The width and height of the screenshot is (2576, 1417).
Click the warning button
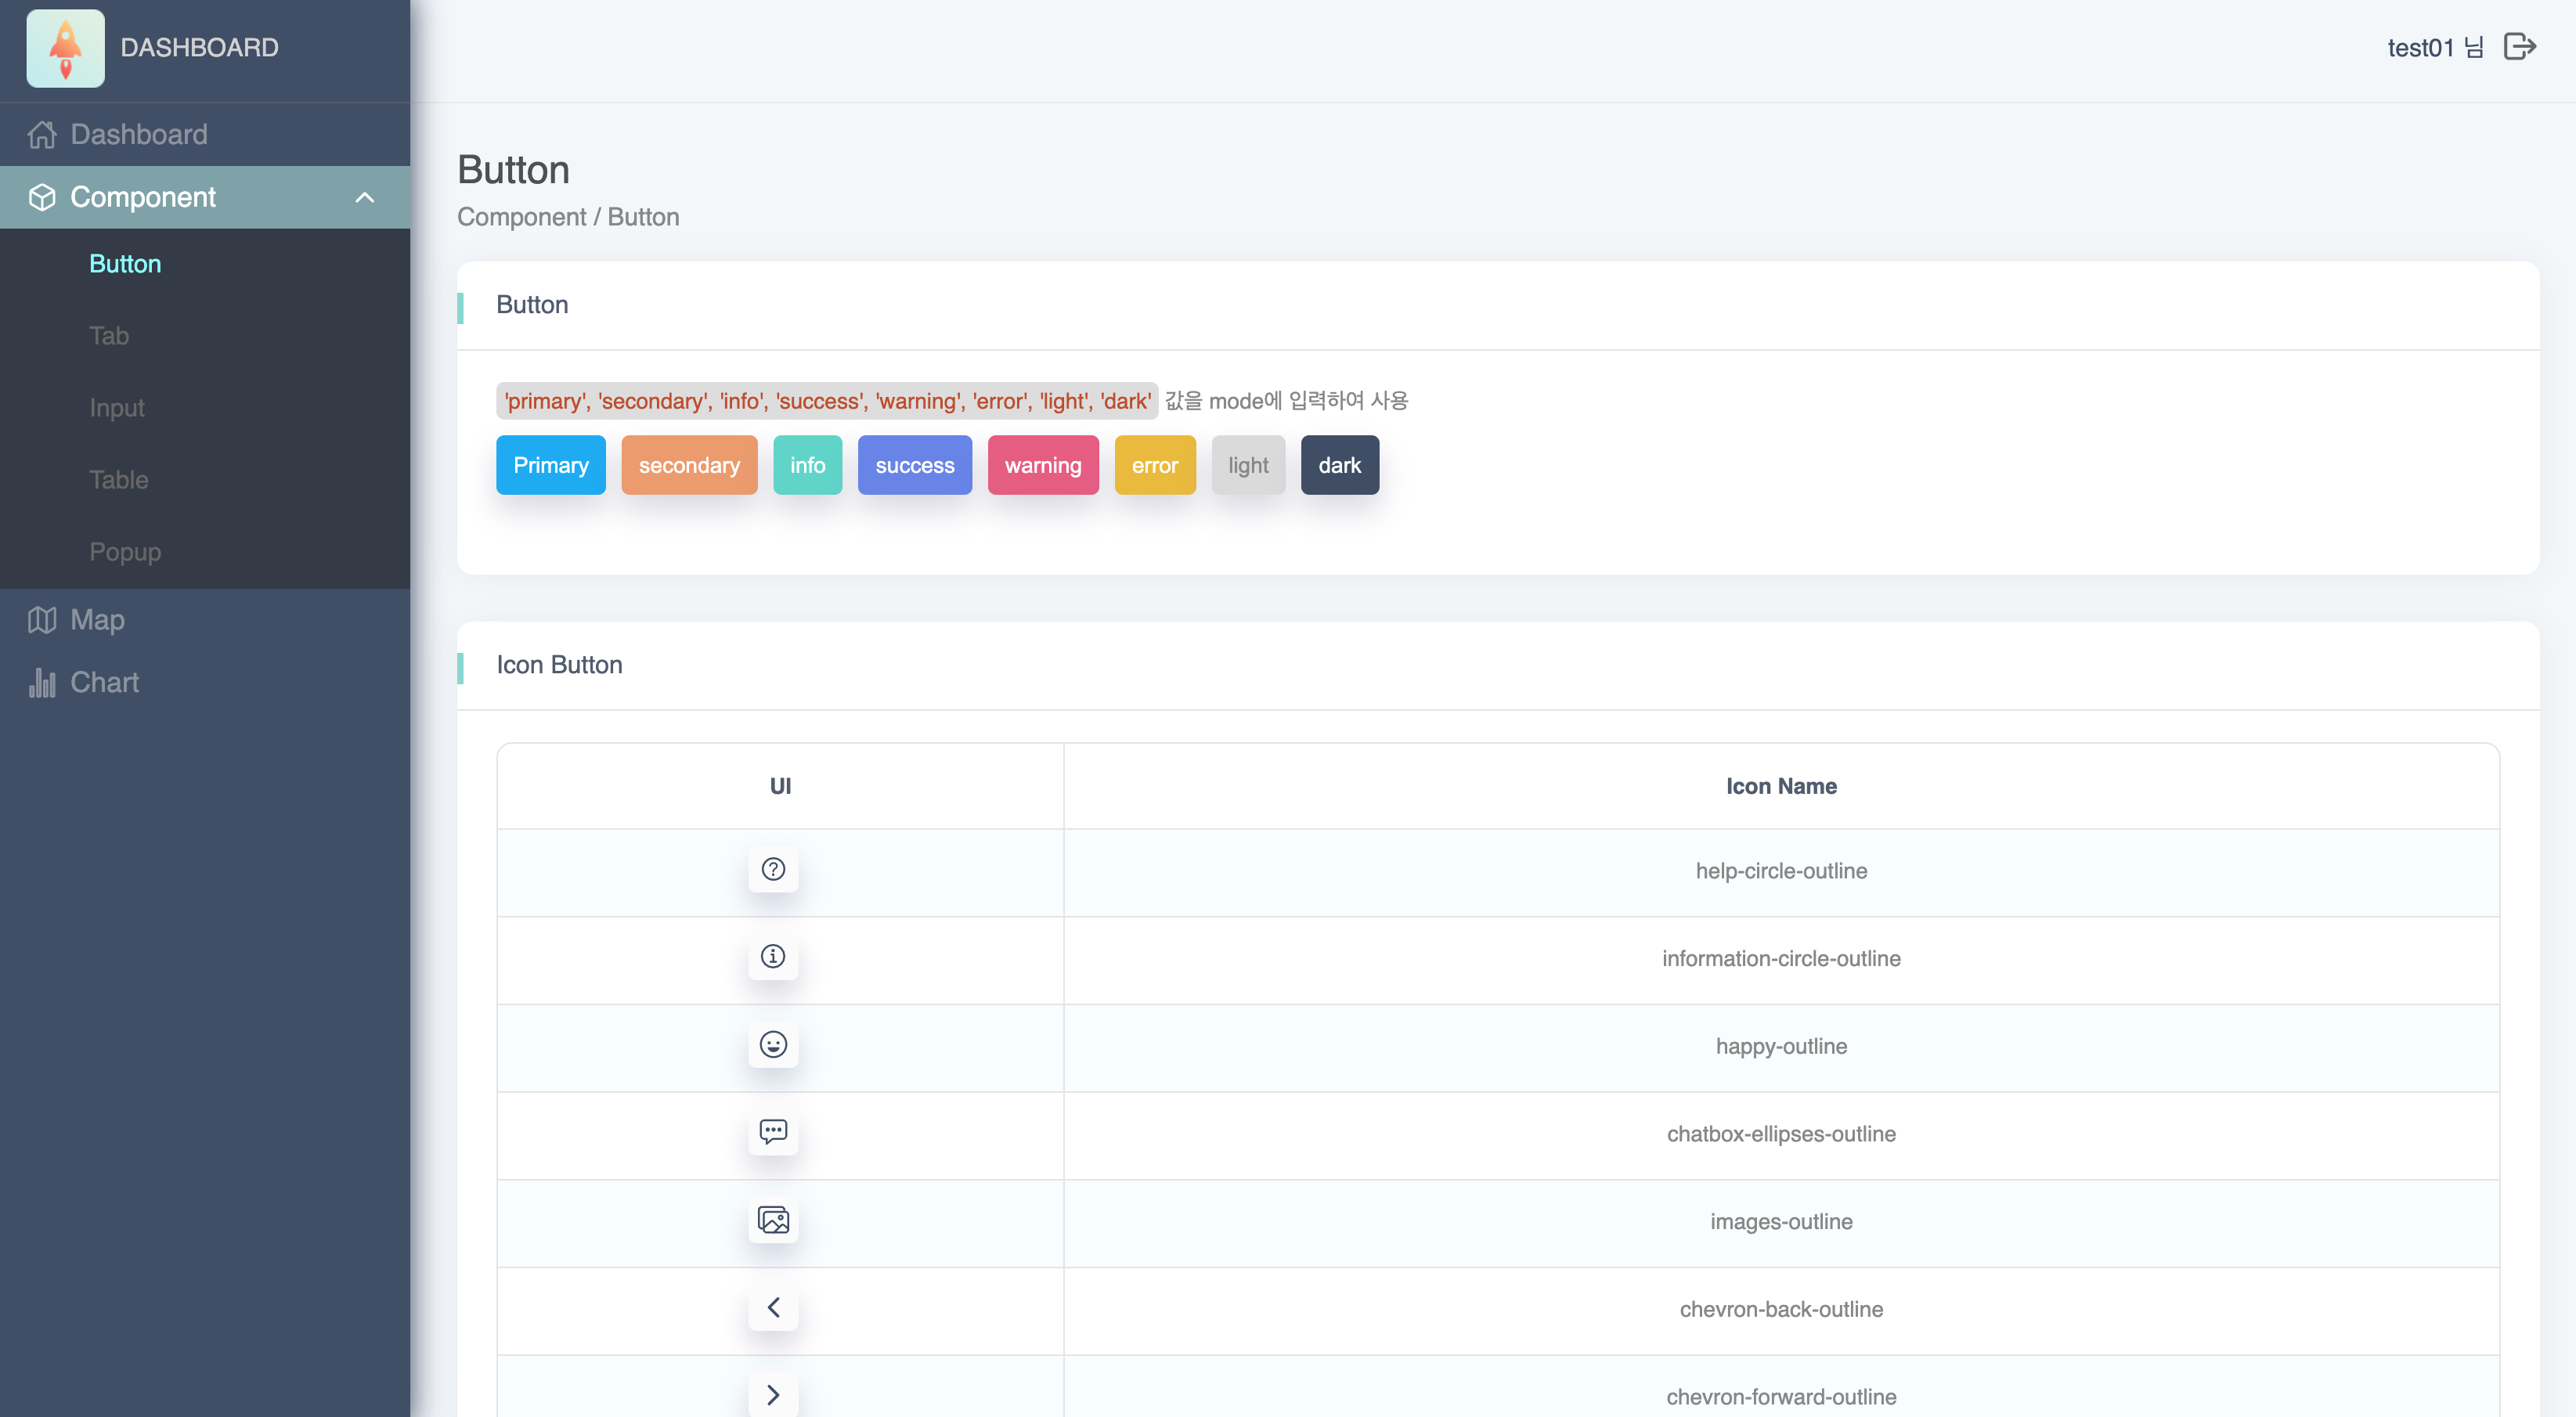1043,464
